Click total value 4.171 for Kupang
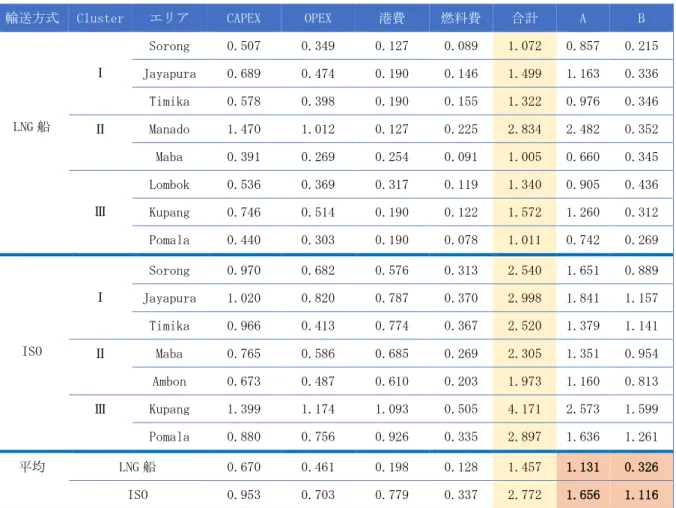Screen dimensions: 676x508 524,409
